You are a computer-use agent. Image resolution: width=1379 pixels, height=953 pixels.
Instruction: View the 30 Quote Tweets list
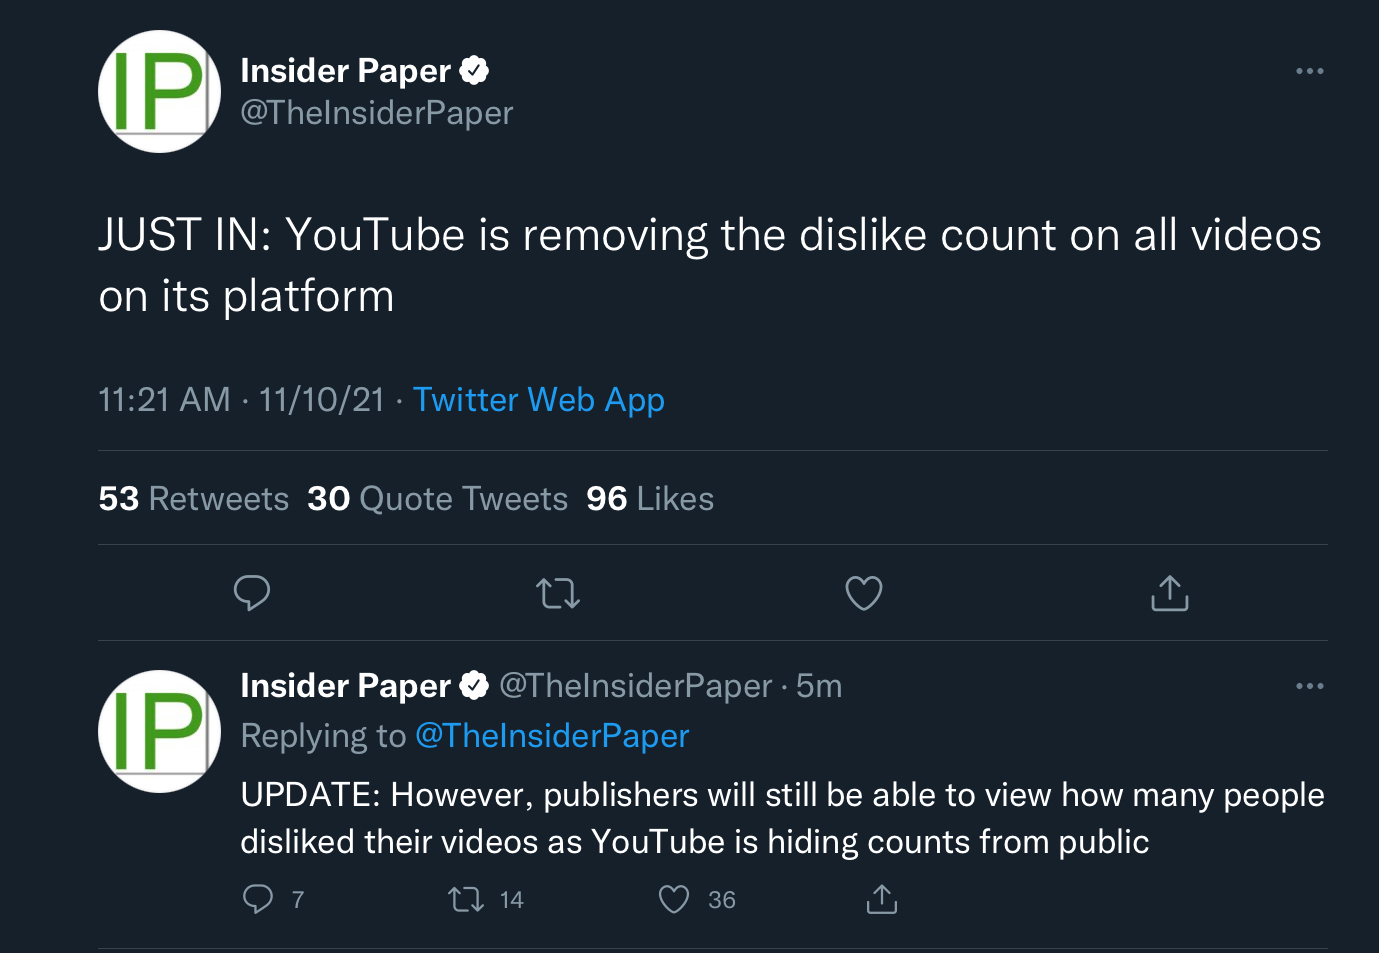(437, 498)
